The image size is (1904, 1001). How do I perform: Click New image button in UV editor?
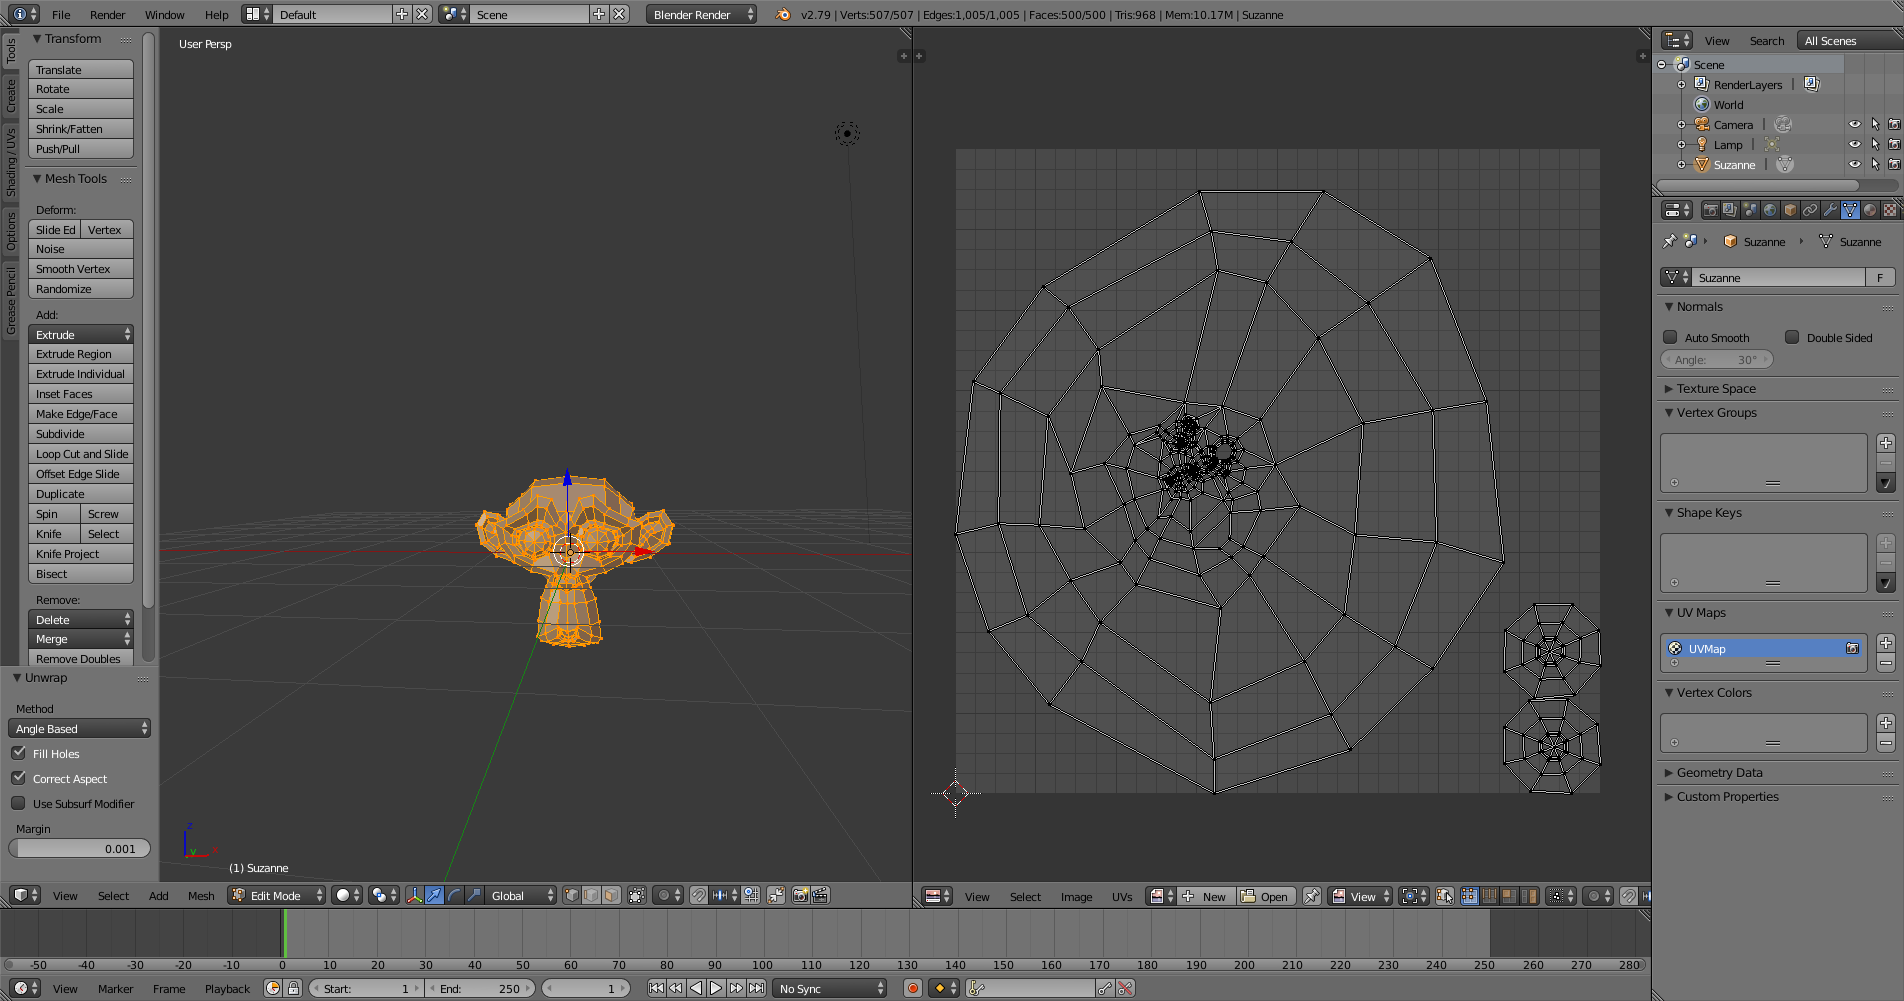pos(1206,896)
